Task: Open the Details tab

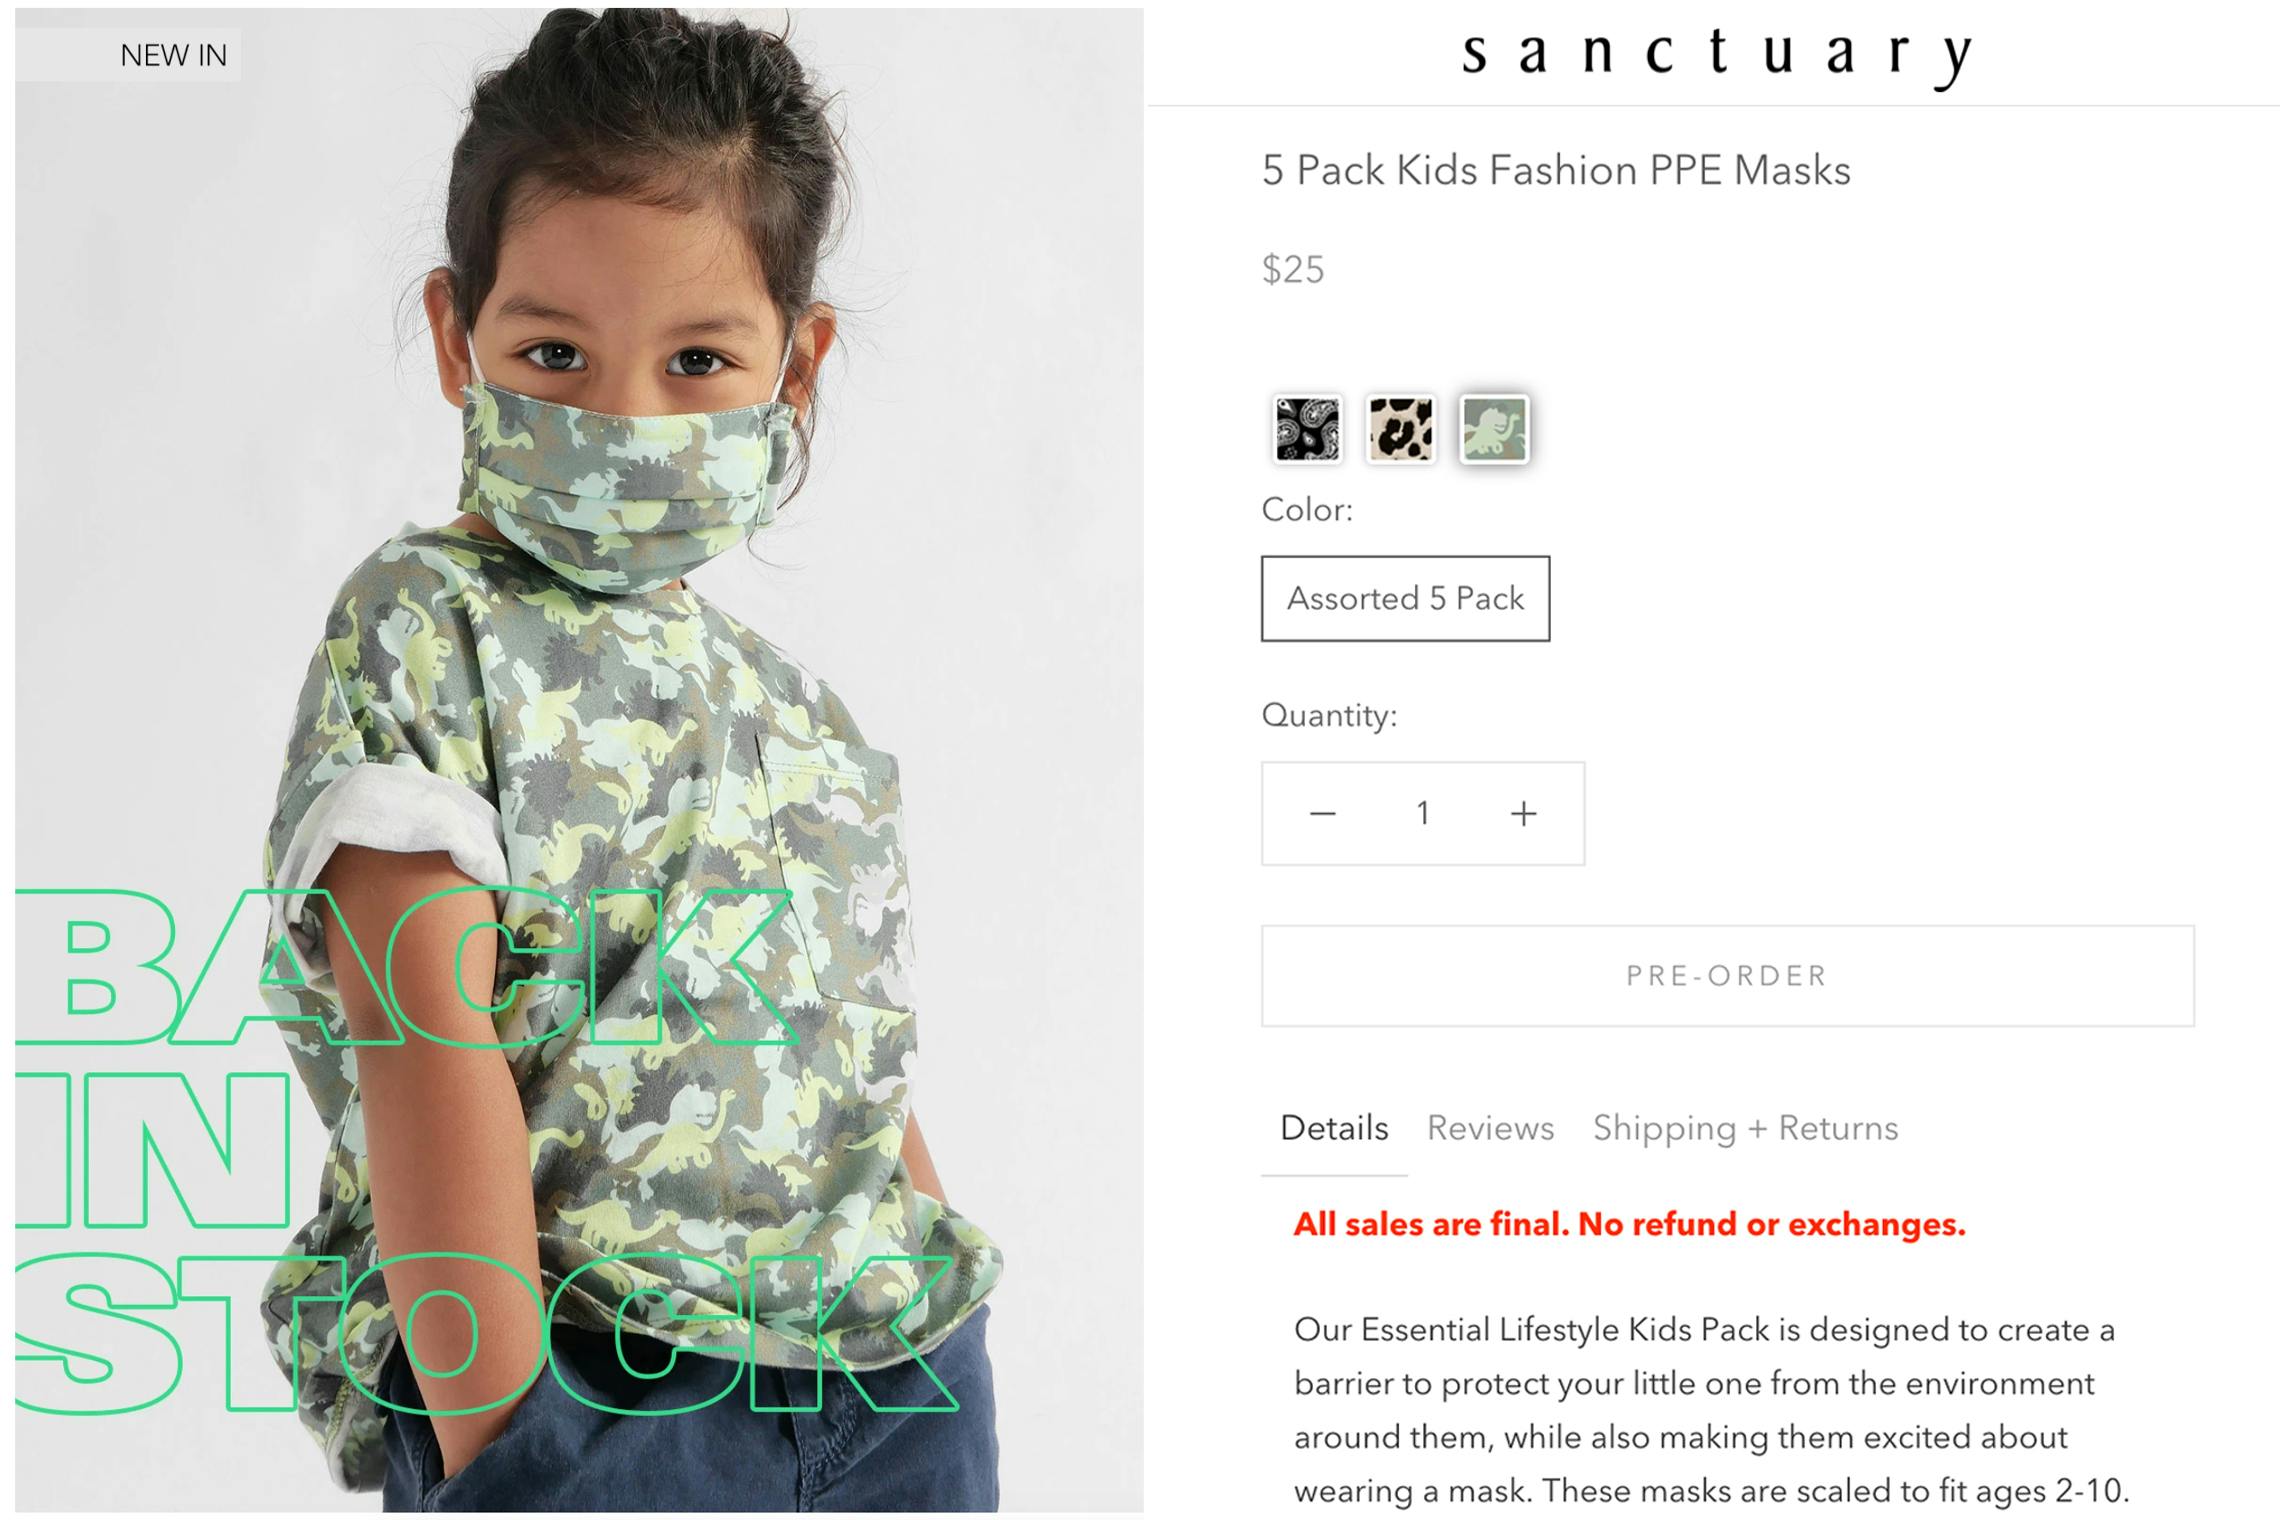Action: (1334, 1128)
